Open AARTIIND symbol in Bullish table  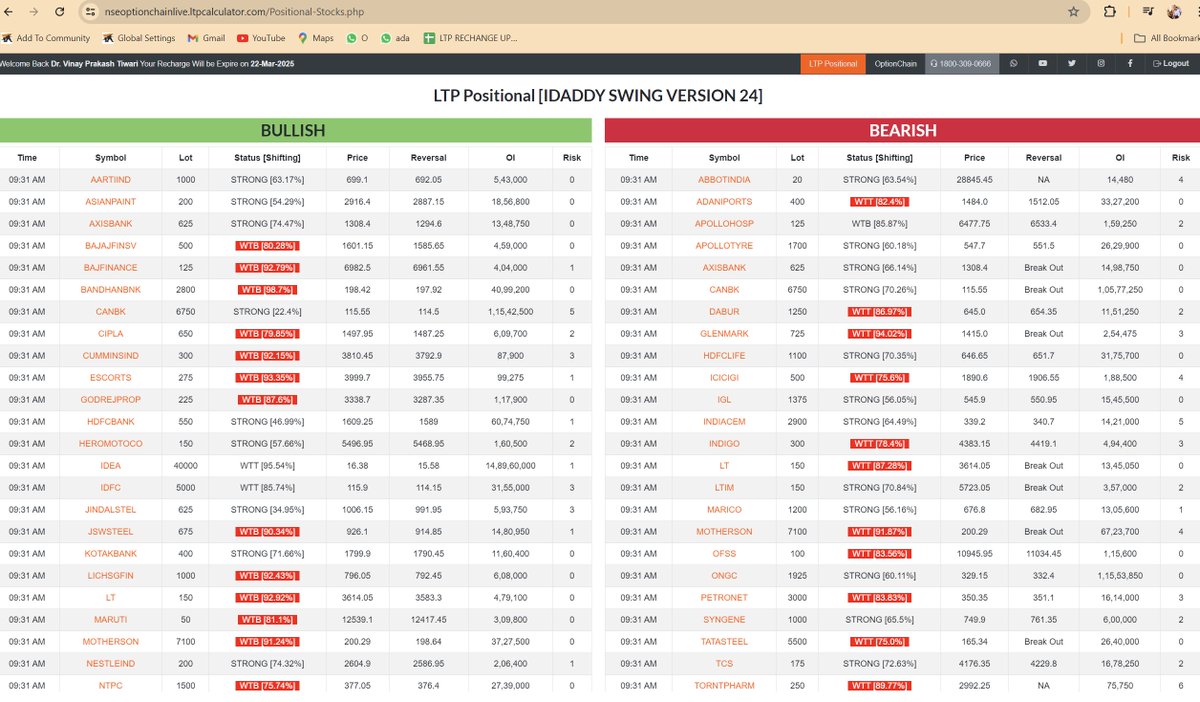(x=110, y=180)
